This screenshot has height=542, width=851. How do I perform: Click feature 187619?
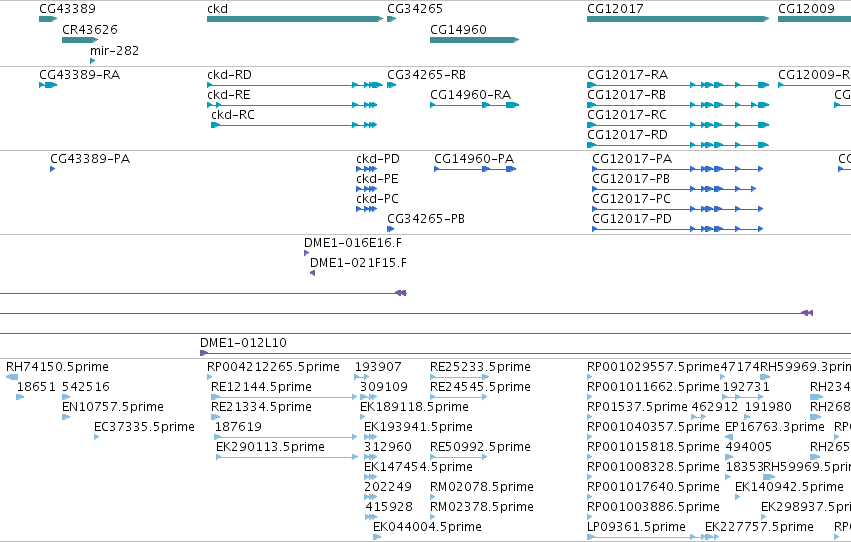click(286, 437)
